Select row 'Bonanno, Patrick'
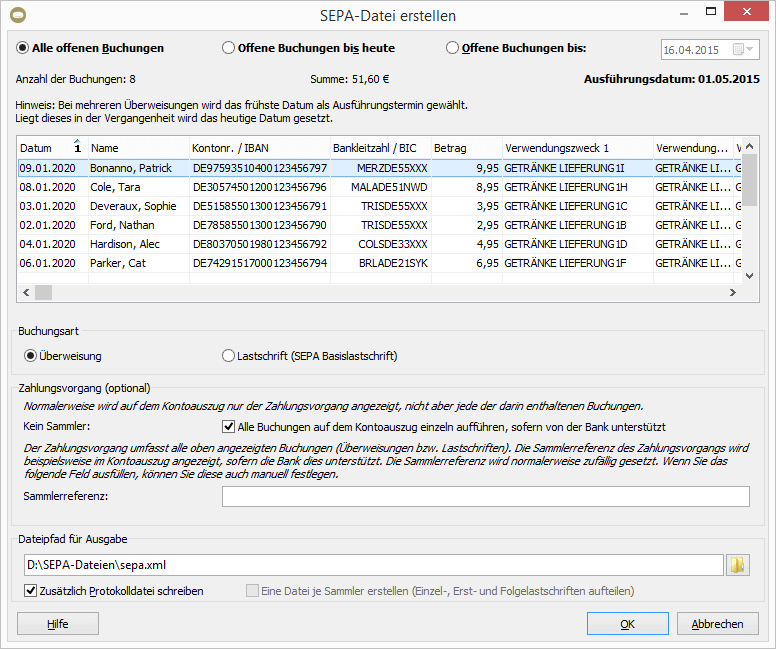Image resolution: width=776 pixels, height=649 pixels. (379, 168)
